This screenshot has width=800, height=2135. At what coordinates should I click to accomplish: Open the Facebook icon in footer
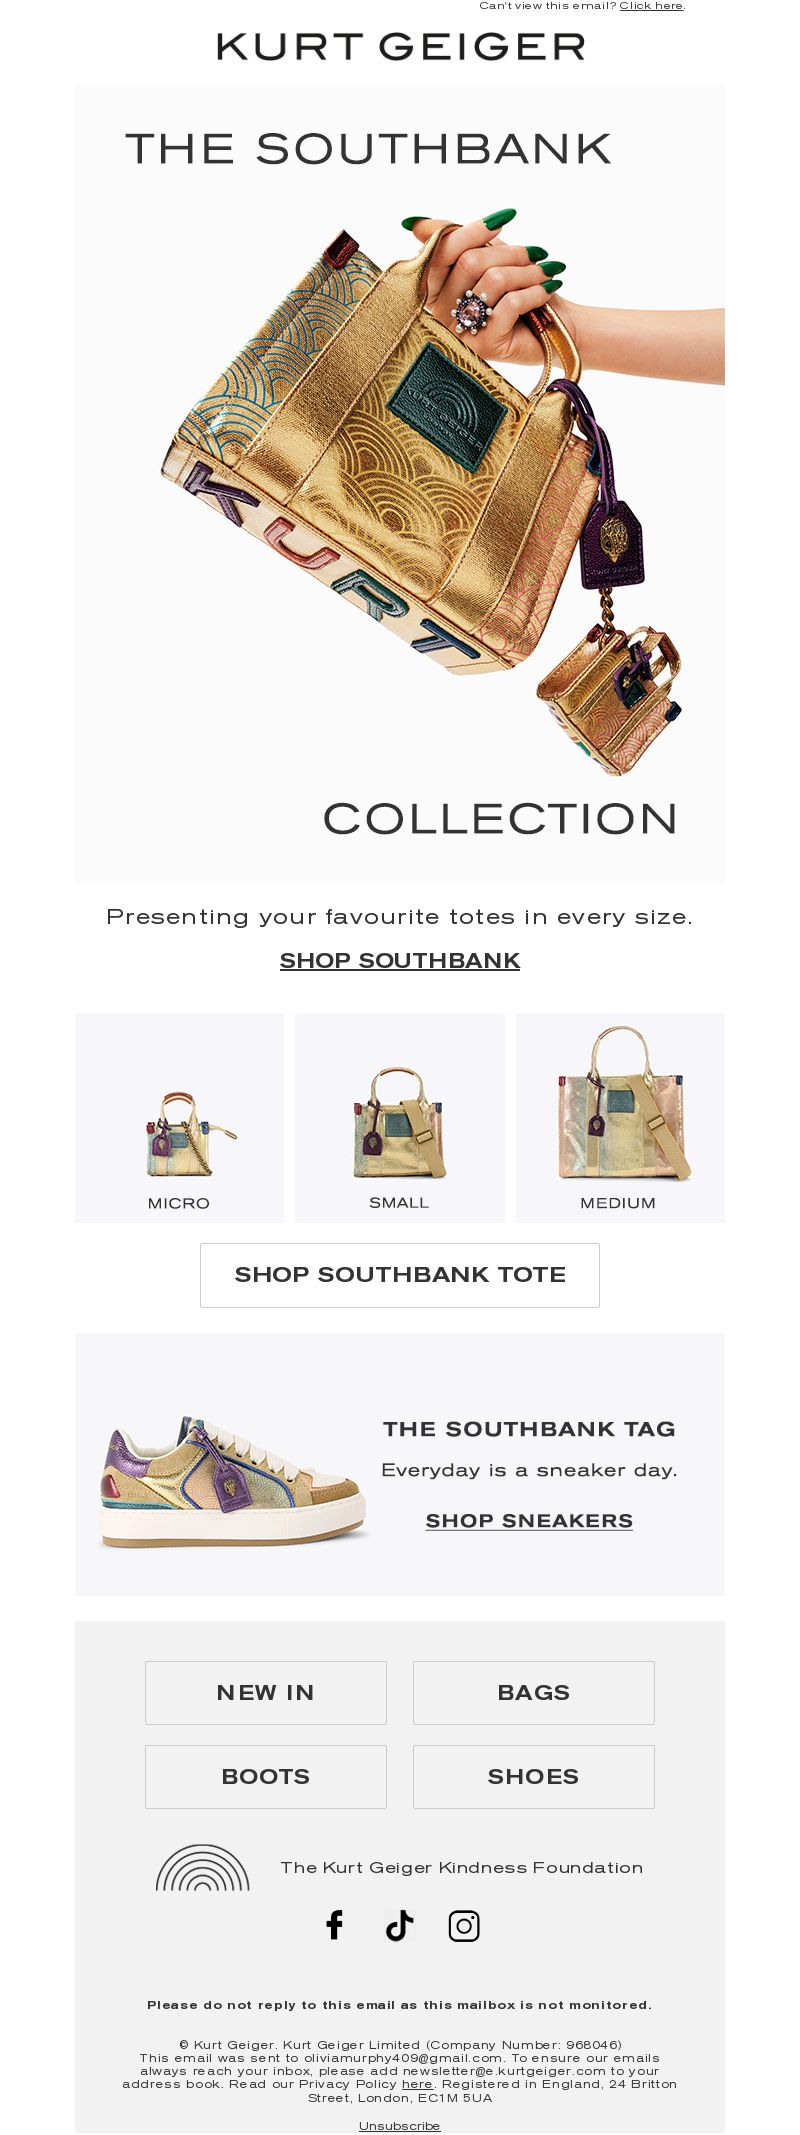(335, 1925)
